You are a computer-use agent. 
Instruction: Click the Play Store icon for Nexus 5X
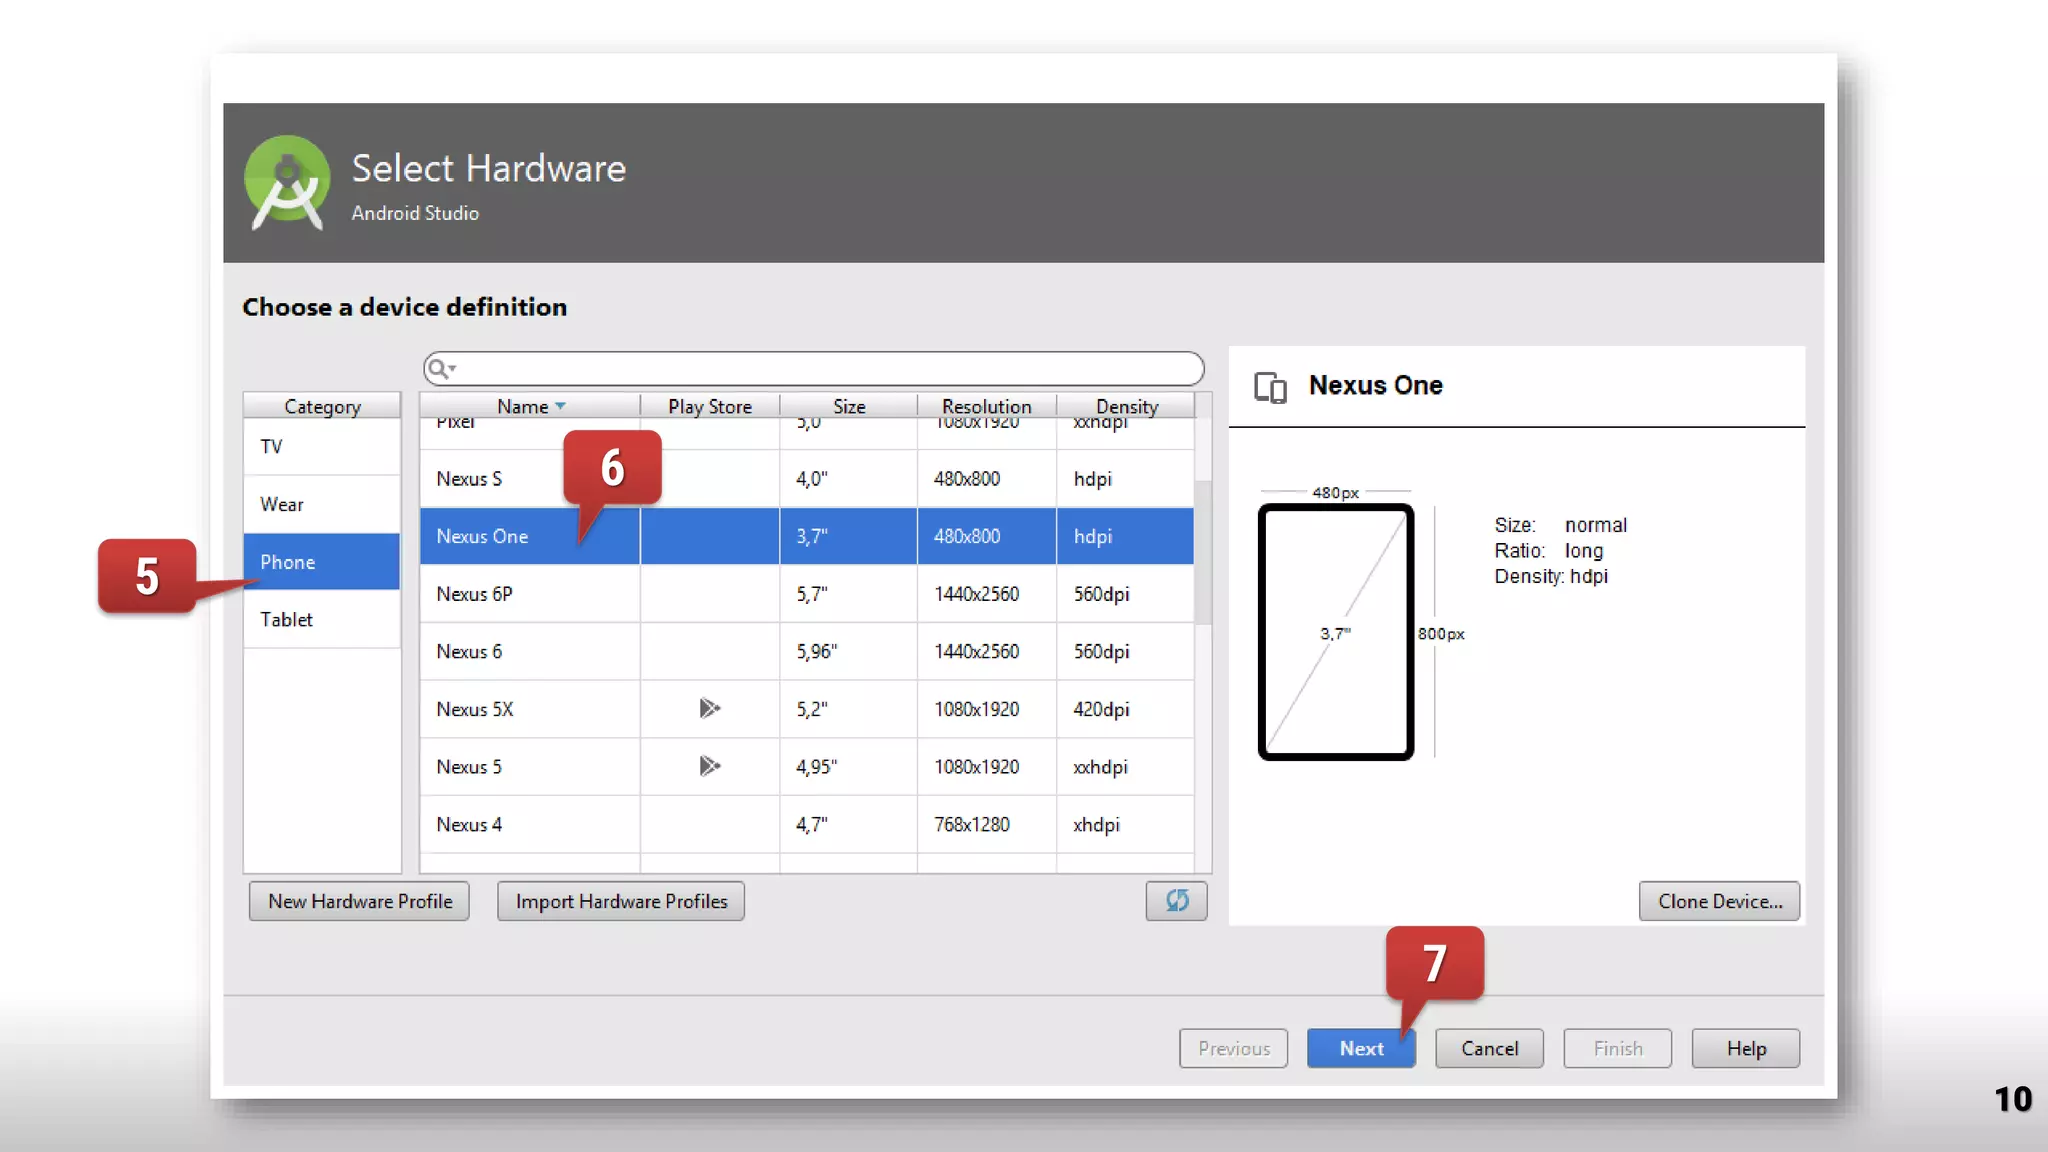pyautogui.click(x=709, y=709)
